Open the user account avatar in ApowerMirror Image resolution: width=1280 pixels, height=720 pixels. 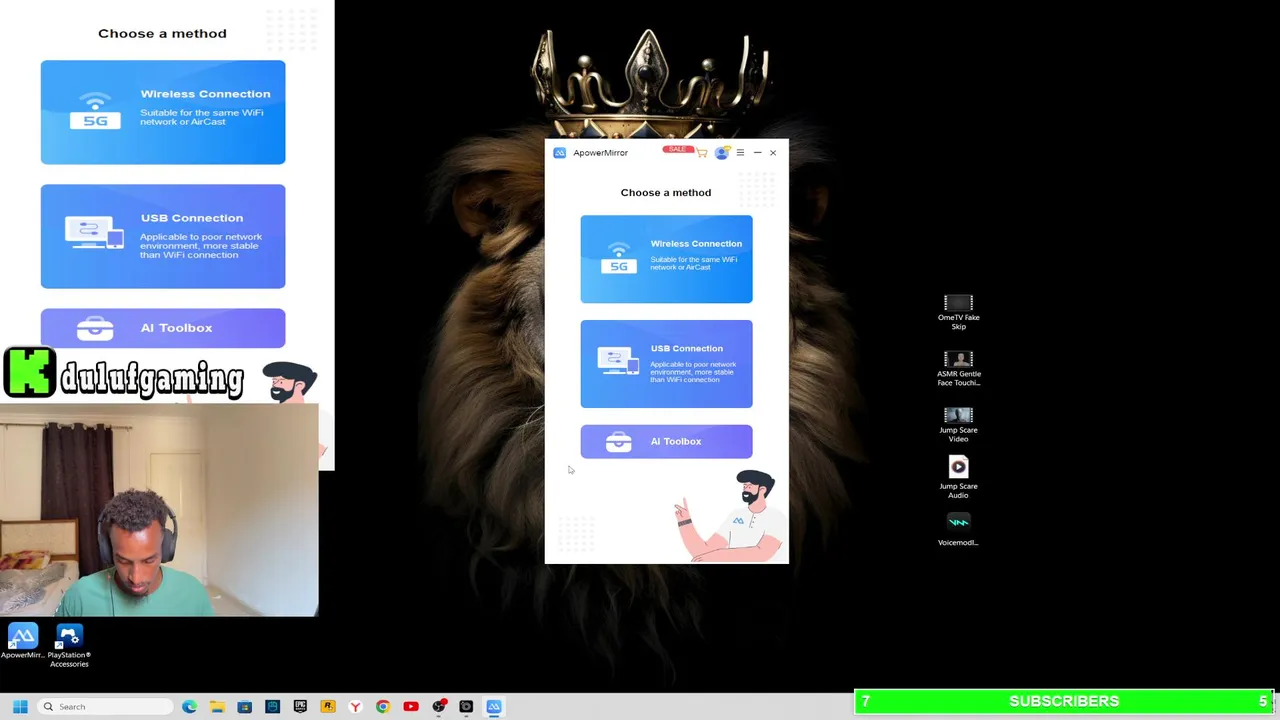coord(721,153)
